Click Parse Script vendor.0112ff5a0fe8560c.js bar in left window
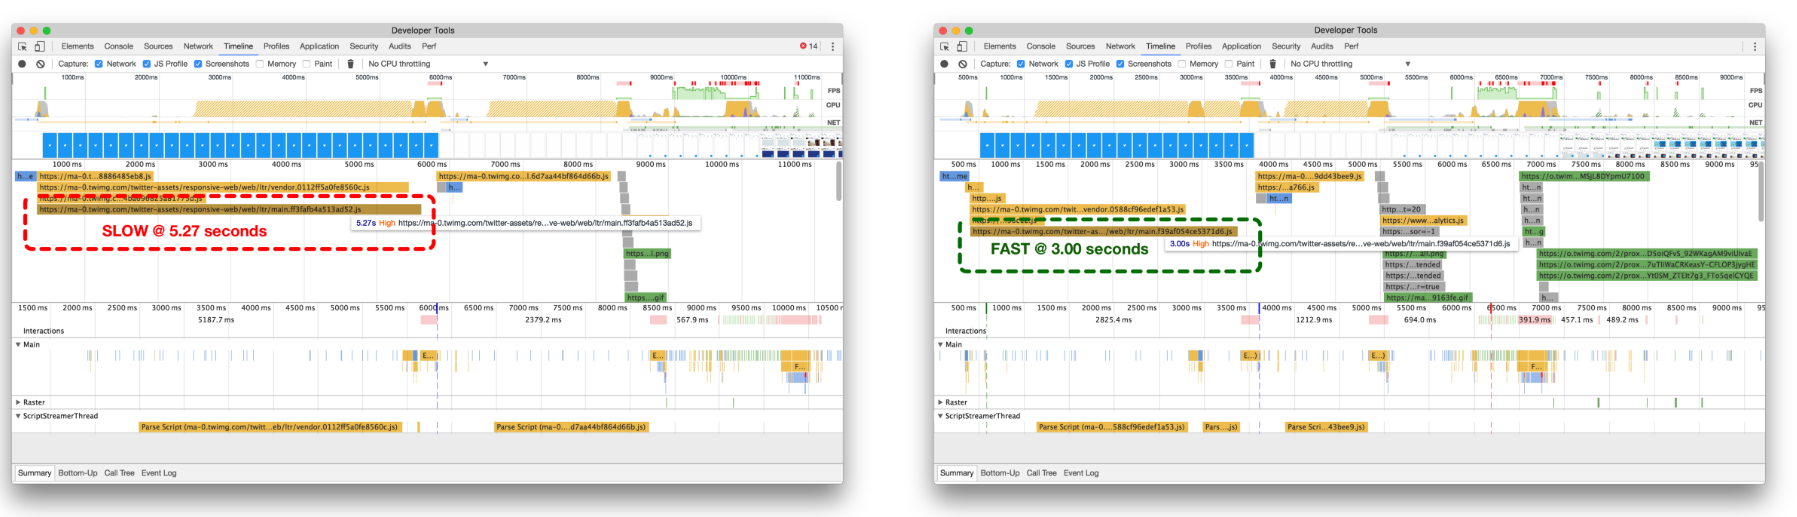1797x517 pixels. (x=269, y=427)
